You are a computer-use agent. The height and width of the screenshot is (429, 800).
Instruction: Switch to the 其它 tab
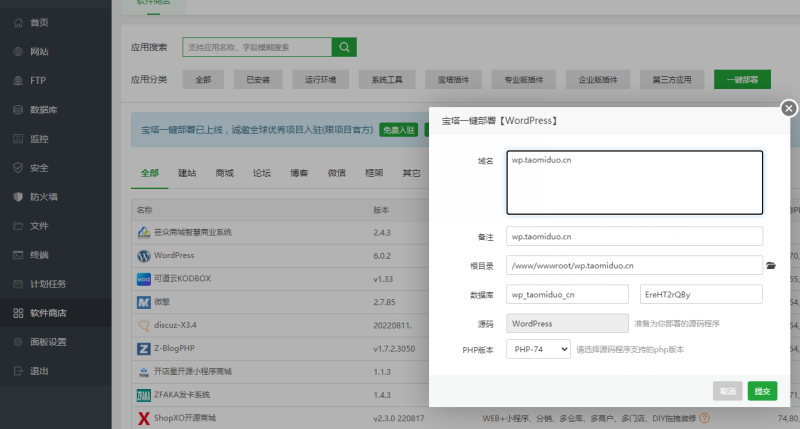[x=411, y=173]
